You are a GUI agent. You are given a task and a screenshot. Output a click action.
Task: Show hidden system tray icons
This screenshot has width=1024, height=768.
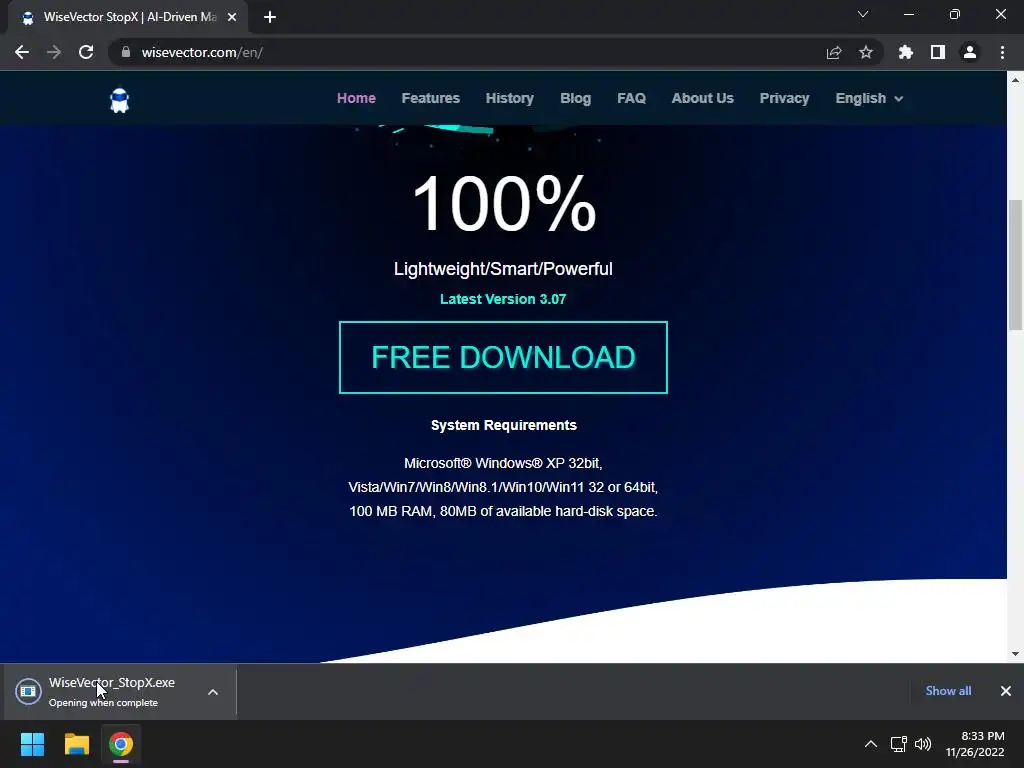pos(871,744)
